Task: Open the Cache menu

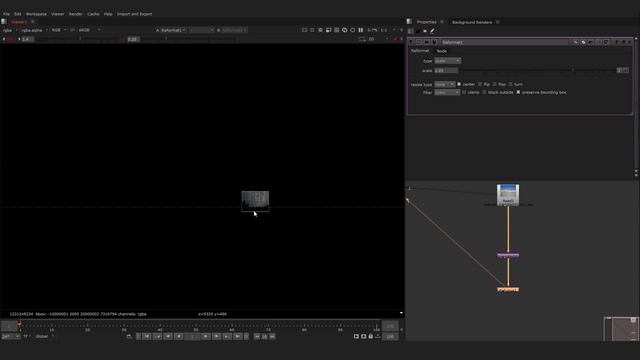Action: (93, 14)
